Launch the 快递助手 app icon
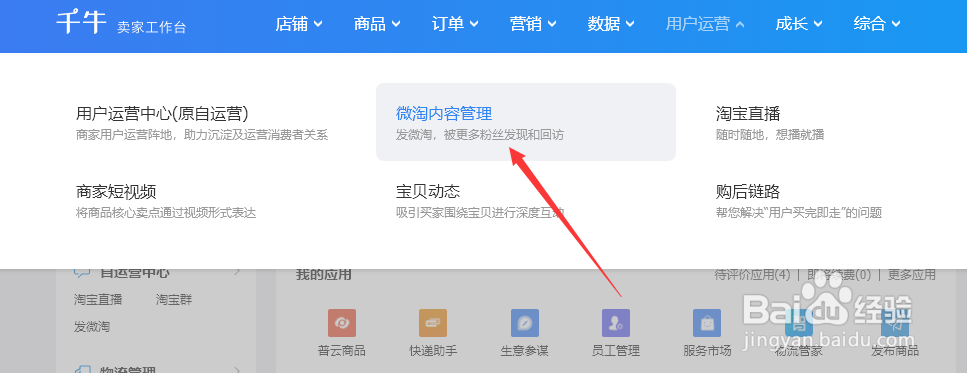This screenshot has height=373, width=967. (x=433, y=323)
